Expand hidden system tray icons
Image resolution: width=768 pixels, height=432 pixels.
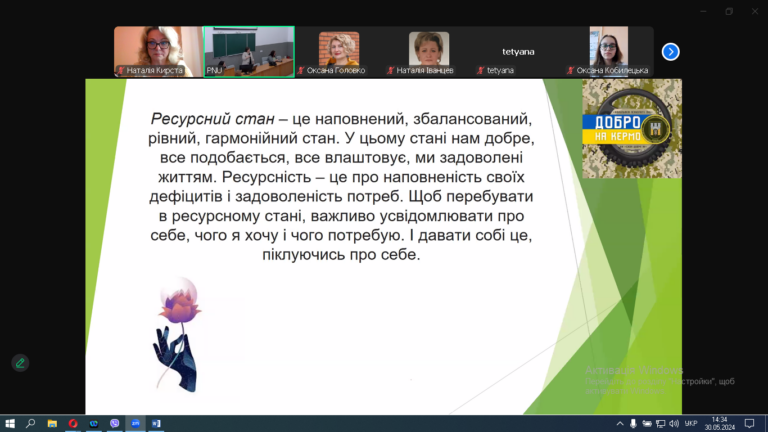click(x=620, y=424)
